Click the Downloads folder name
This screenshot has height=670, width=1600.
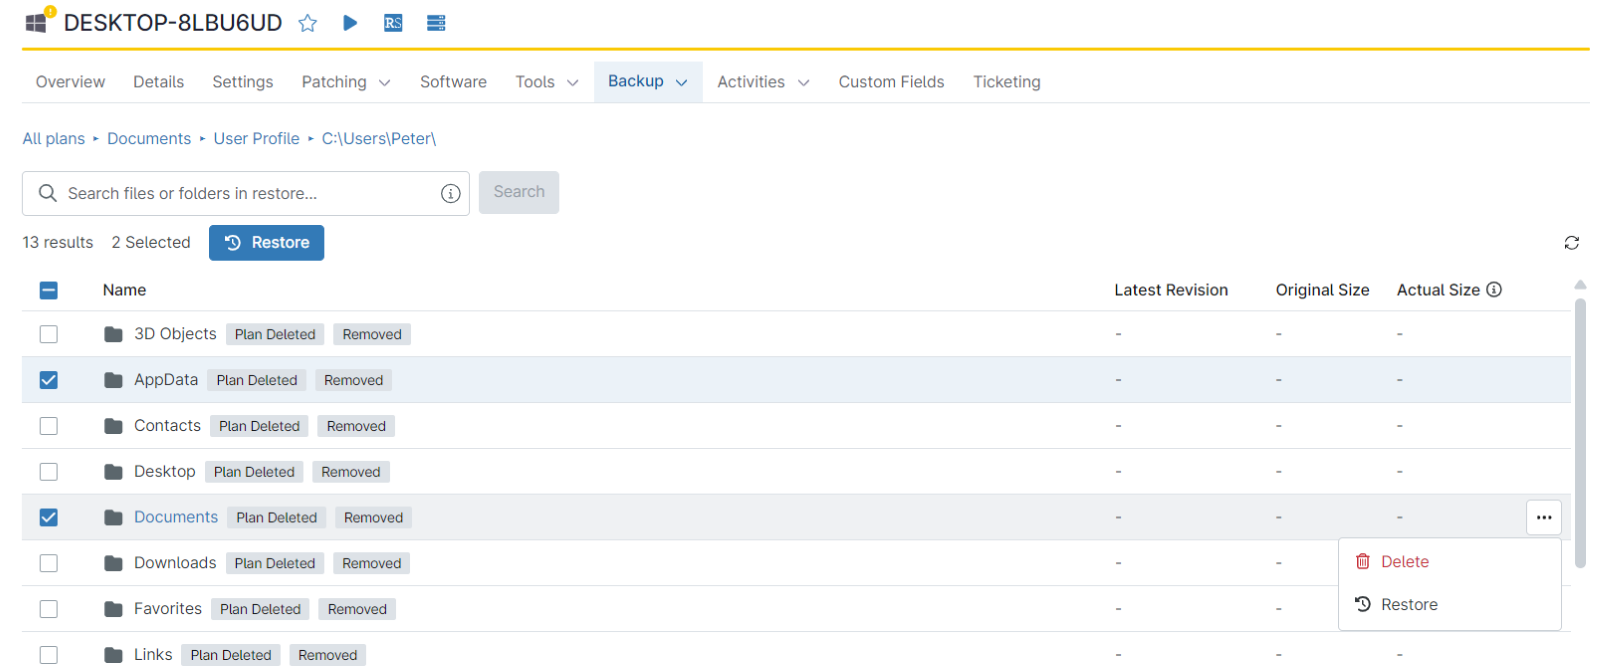click(175, 563)
